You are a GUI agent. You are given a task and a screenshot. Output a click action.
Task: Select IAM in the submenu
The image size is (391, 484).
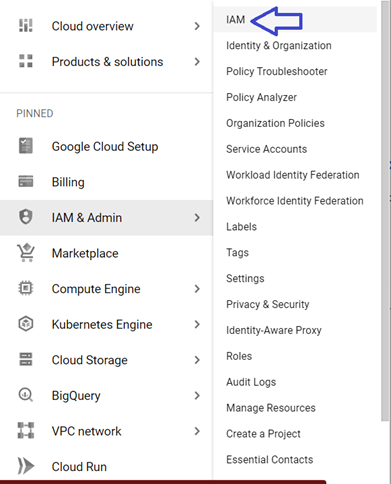[295, 20]
